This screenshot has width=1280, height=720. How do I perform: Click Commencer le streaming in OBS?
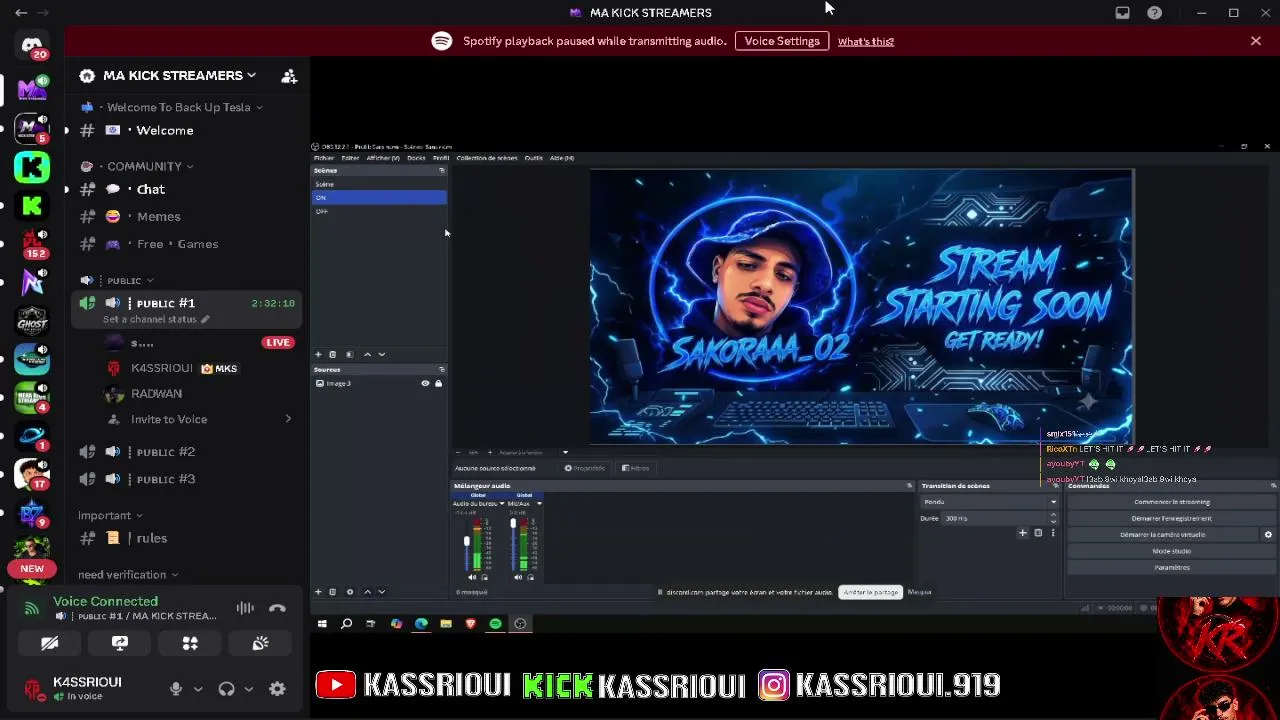click(x=1172, y=502)
